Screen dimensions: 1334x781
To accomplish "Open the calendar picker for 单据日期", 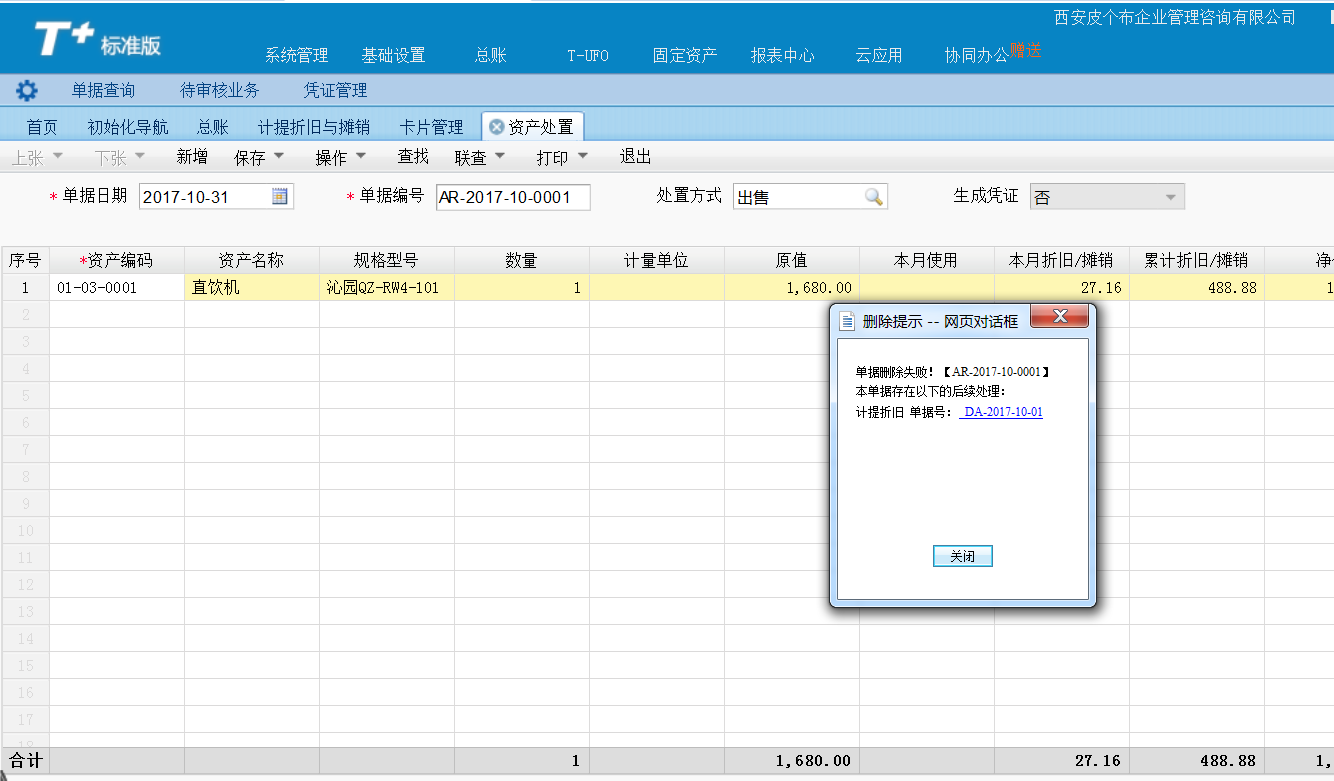I will tap(282, 196).
